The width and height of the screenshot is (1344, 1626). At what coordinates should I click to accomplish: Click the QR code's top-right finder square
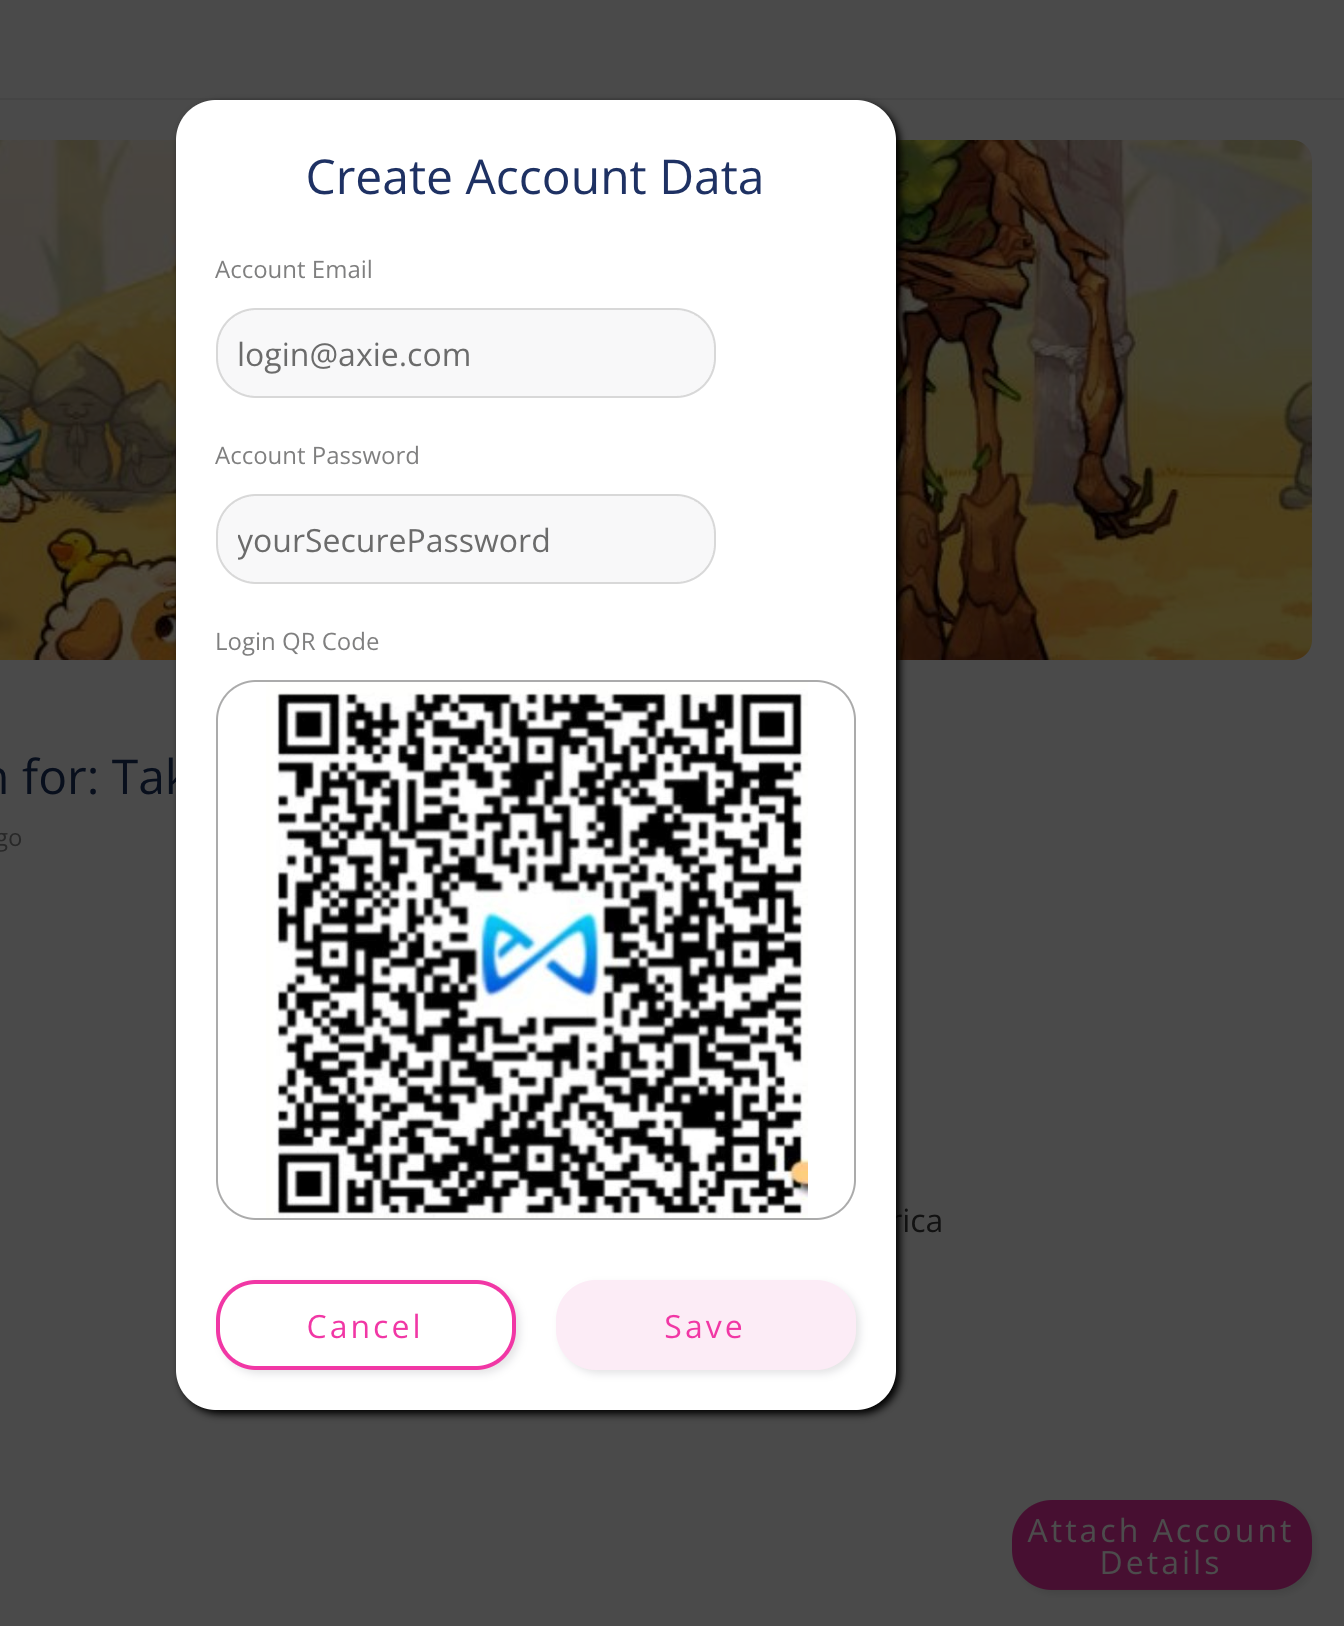tap(770, 725)
